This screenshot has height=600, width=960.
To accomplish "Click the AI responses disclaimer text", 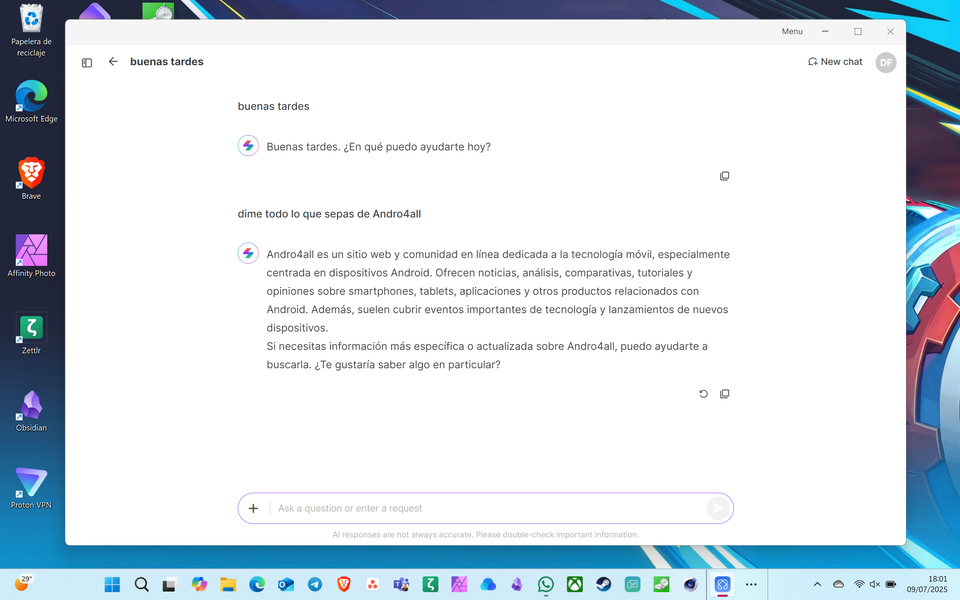I will 486,534.
